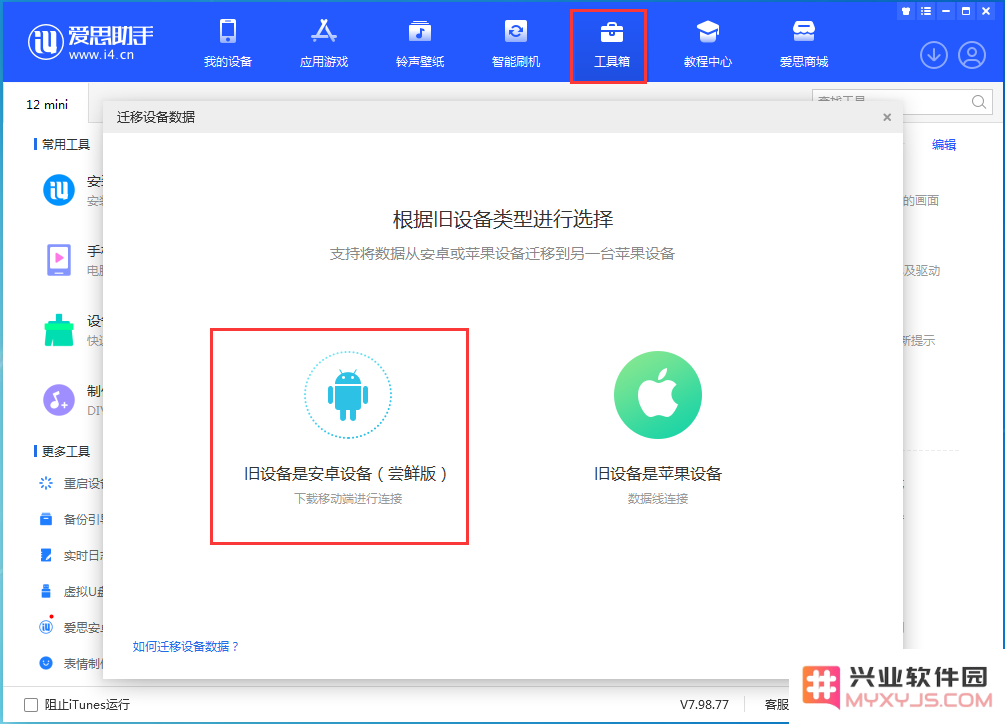Choose the Android old device icon
Image resolution: width=1005 pixels, height=724 pixels.
348,395
